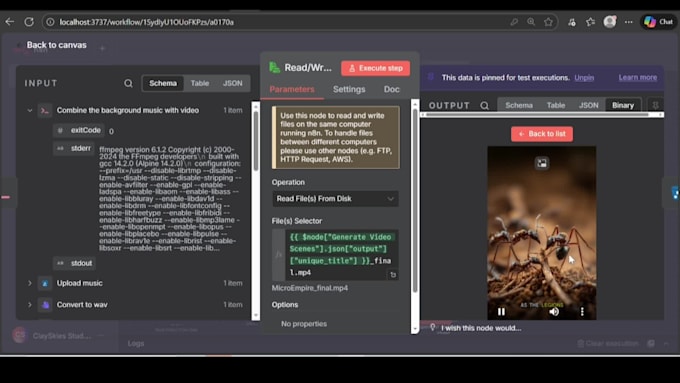Open Learn more link about pinning

coord(638,77)
